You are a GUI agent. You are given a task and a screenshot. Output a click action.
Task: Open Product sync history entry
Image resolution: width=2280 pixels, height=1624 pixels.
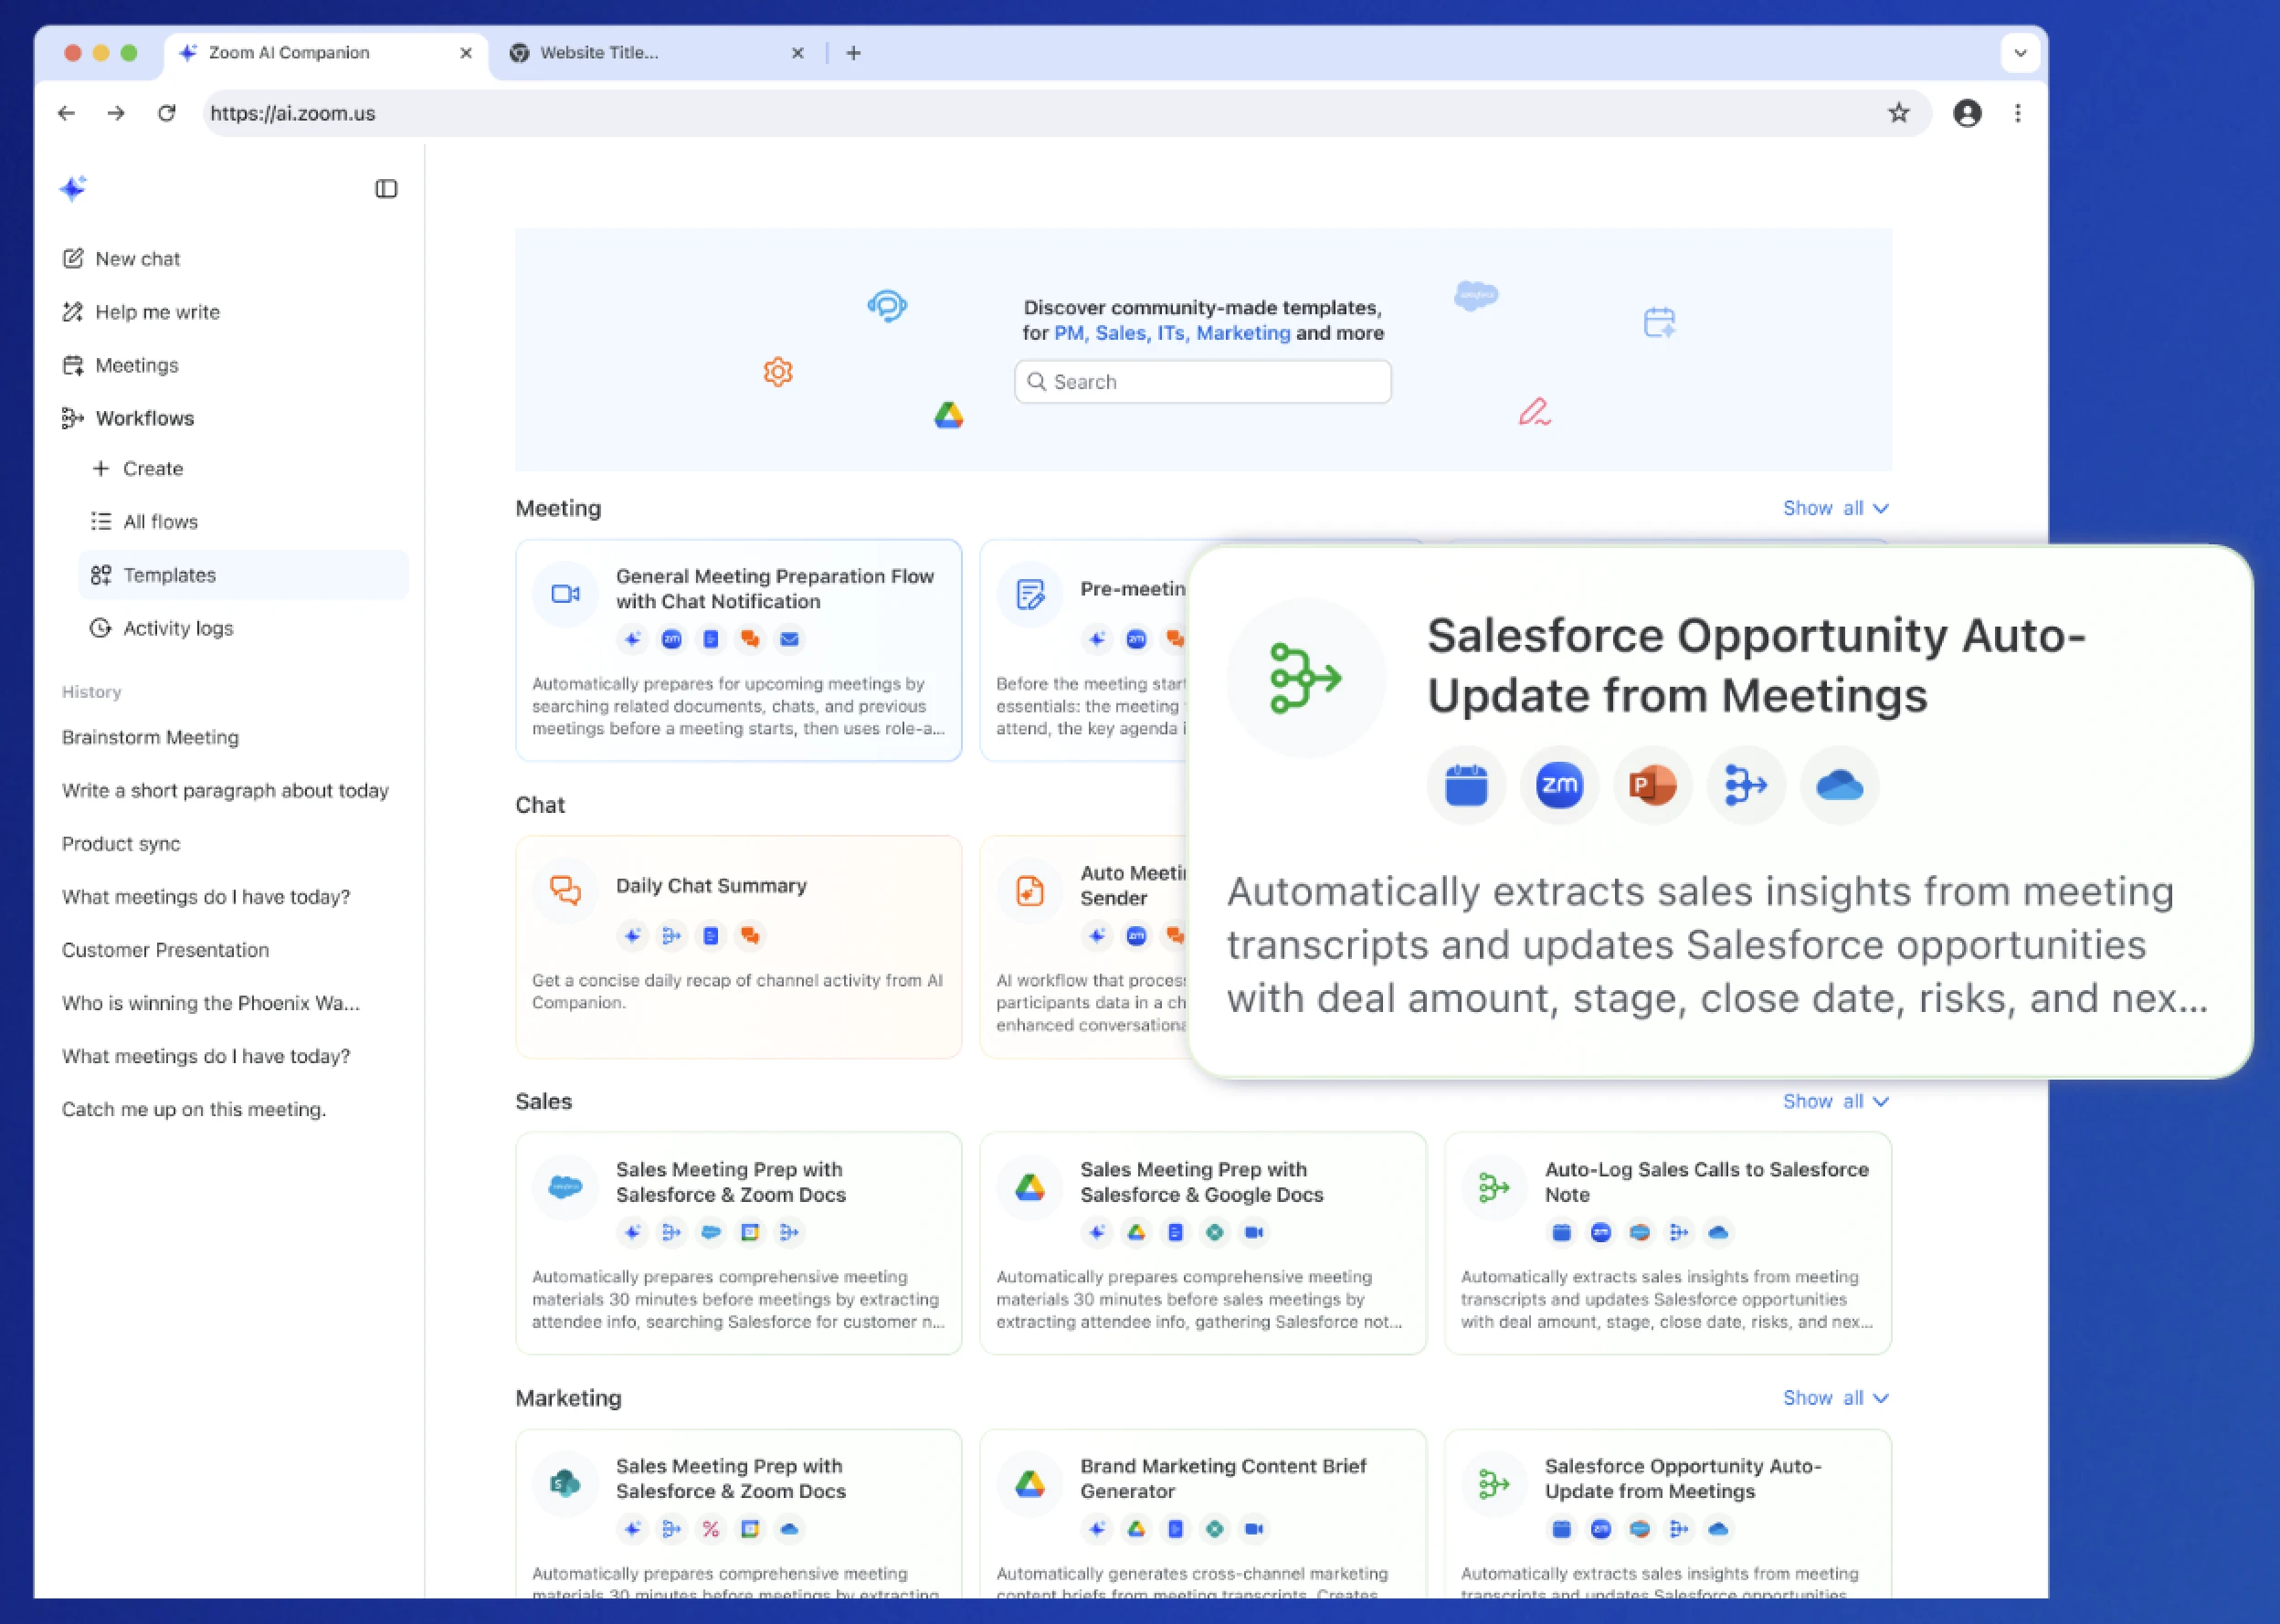(x=121, y=843)
